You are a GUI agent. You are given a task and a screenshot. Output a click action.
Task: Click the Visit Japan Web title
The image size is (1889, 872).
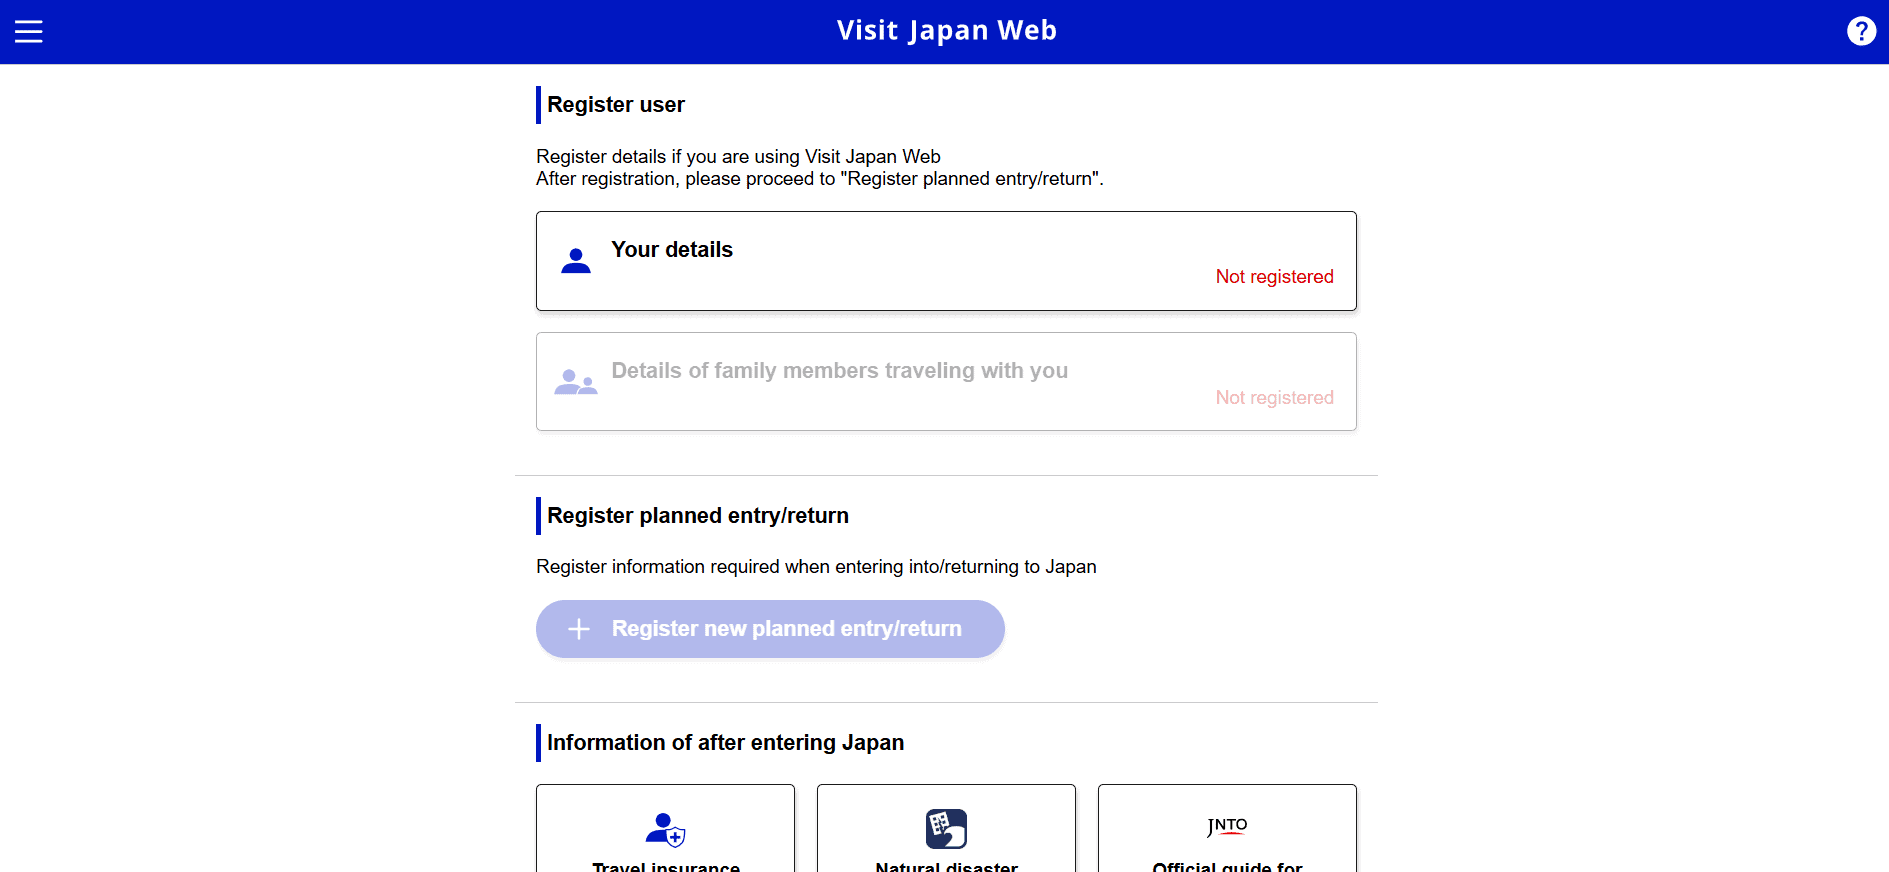click(x=946, y=31)
